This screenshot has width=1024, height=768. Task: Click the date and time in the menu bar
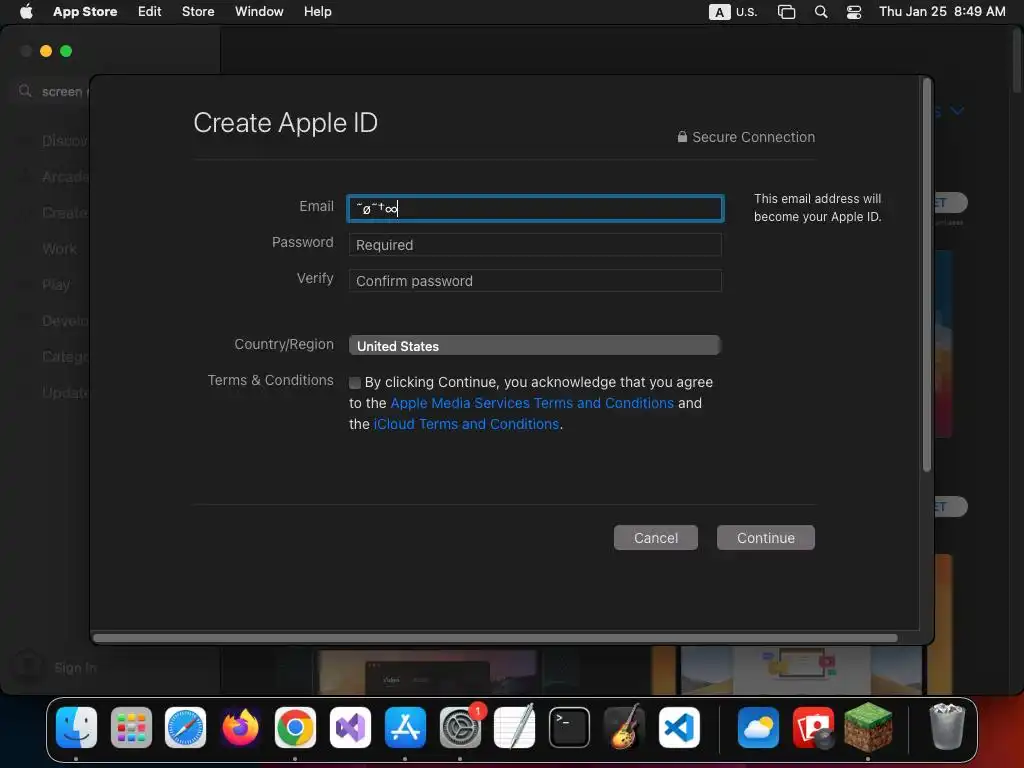942,12
